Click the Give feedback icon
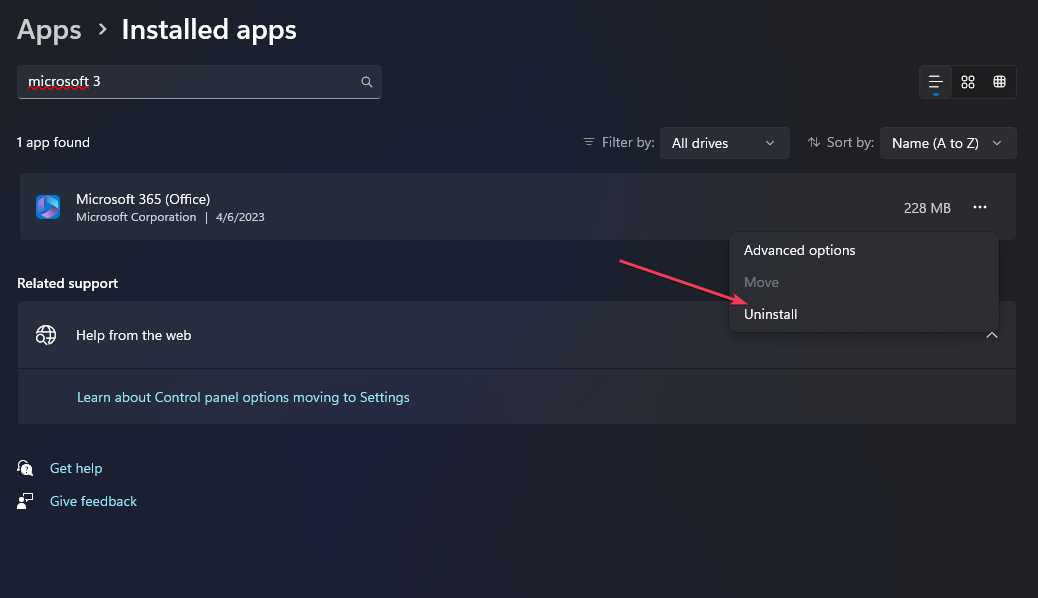The width and height of the screenshot is (1038, 598). click(26, 501)
